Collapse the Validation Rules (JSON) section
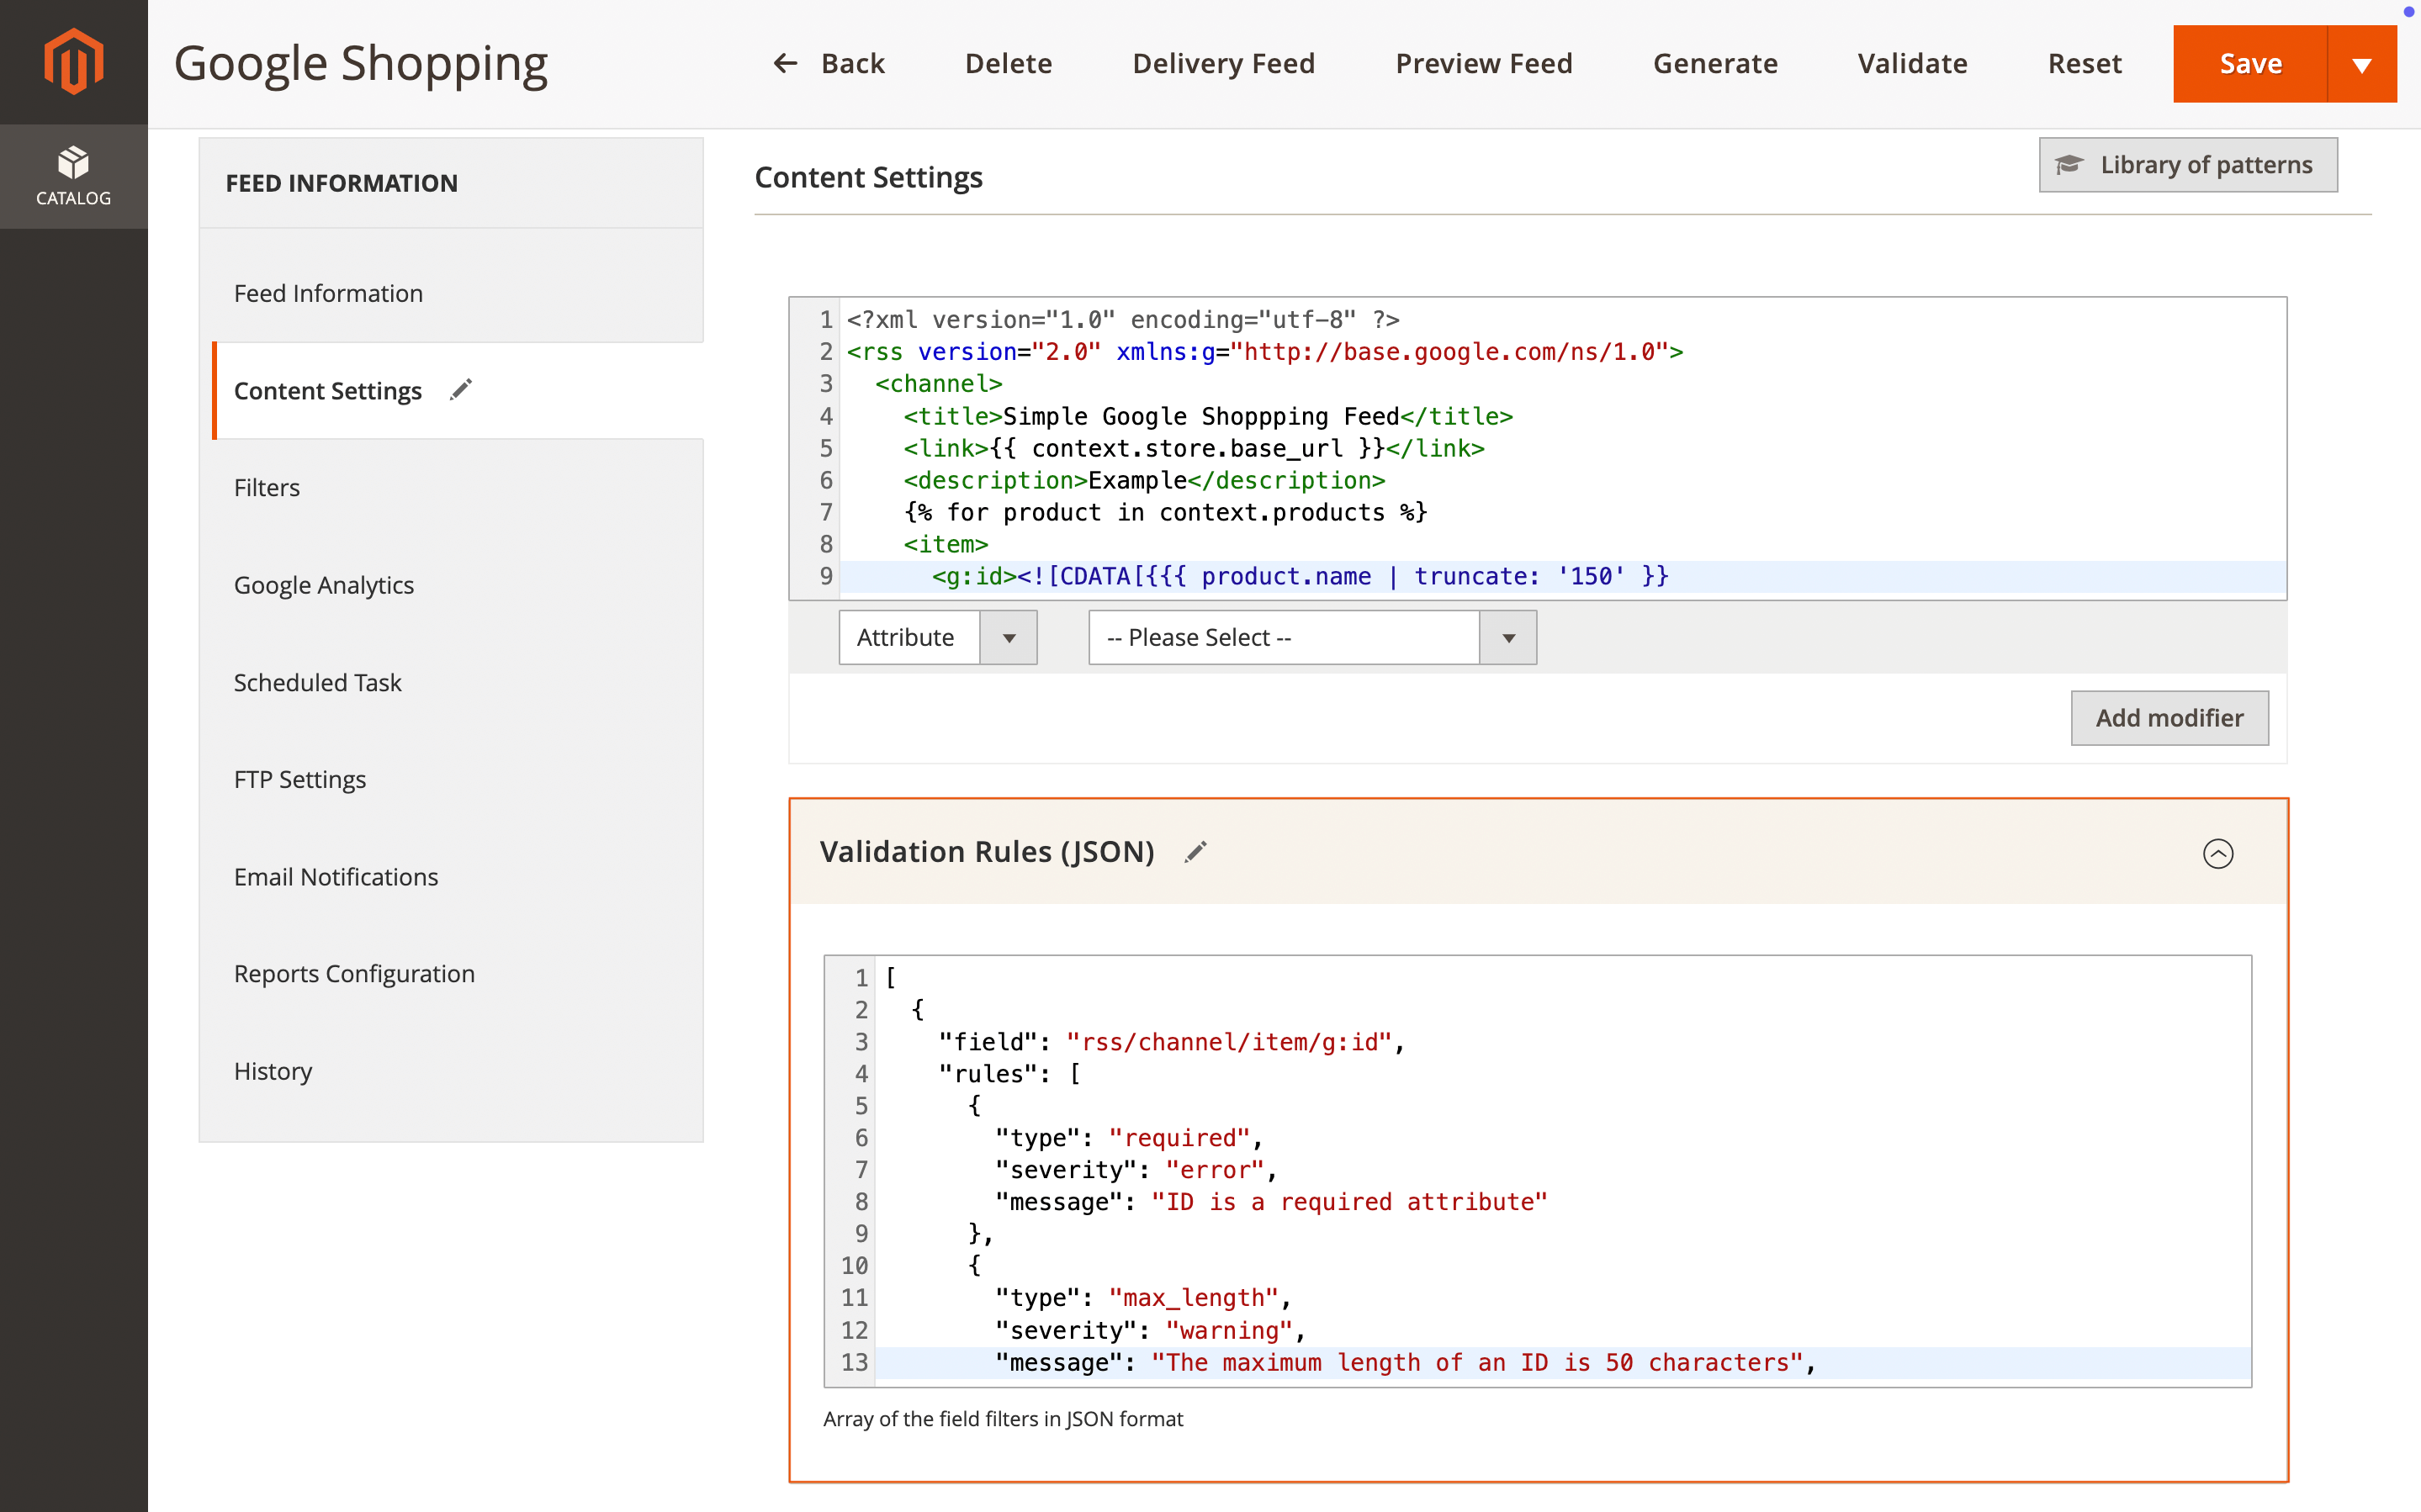 [x=2217, y=853]
